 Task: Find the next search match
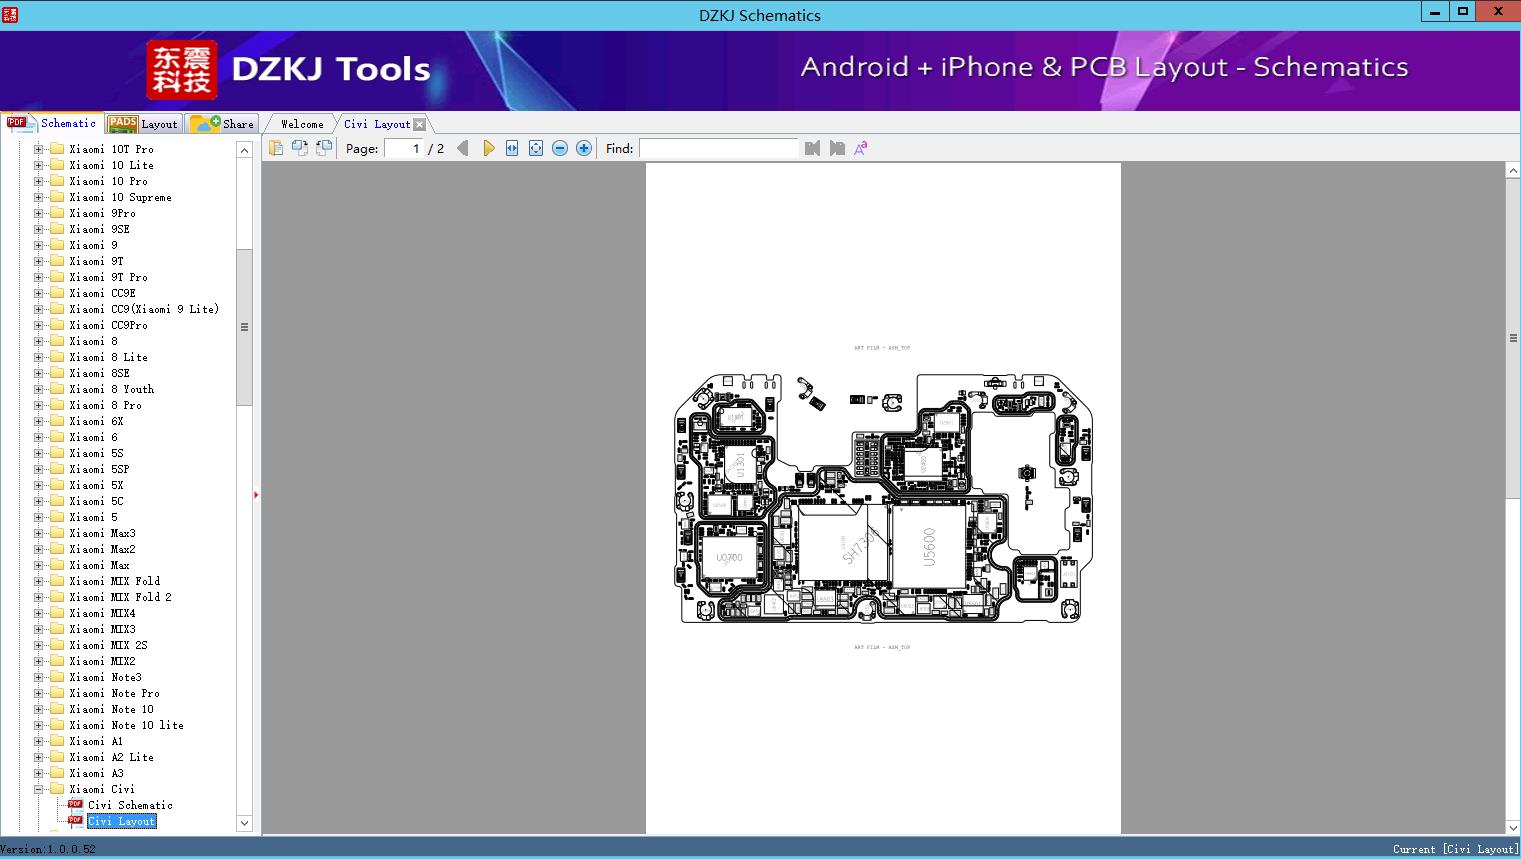tap(837, 148)
